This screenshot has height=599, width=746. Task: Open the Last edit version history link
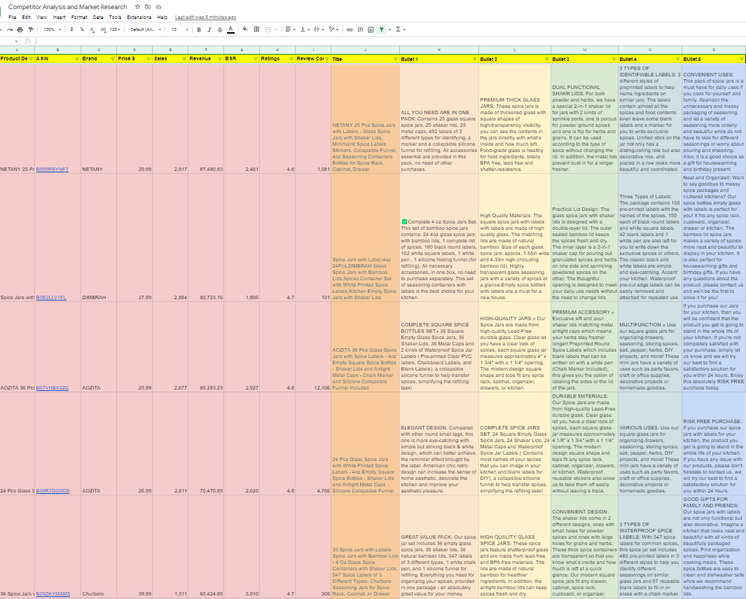(x=206, y=17)
